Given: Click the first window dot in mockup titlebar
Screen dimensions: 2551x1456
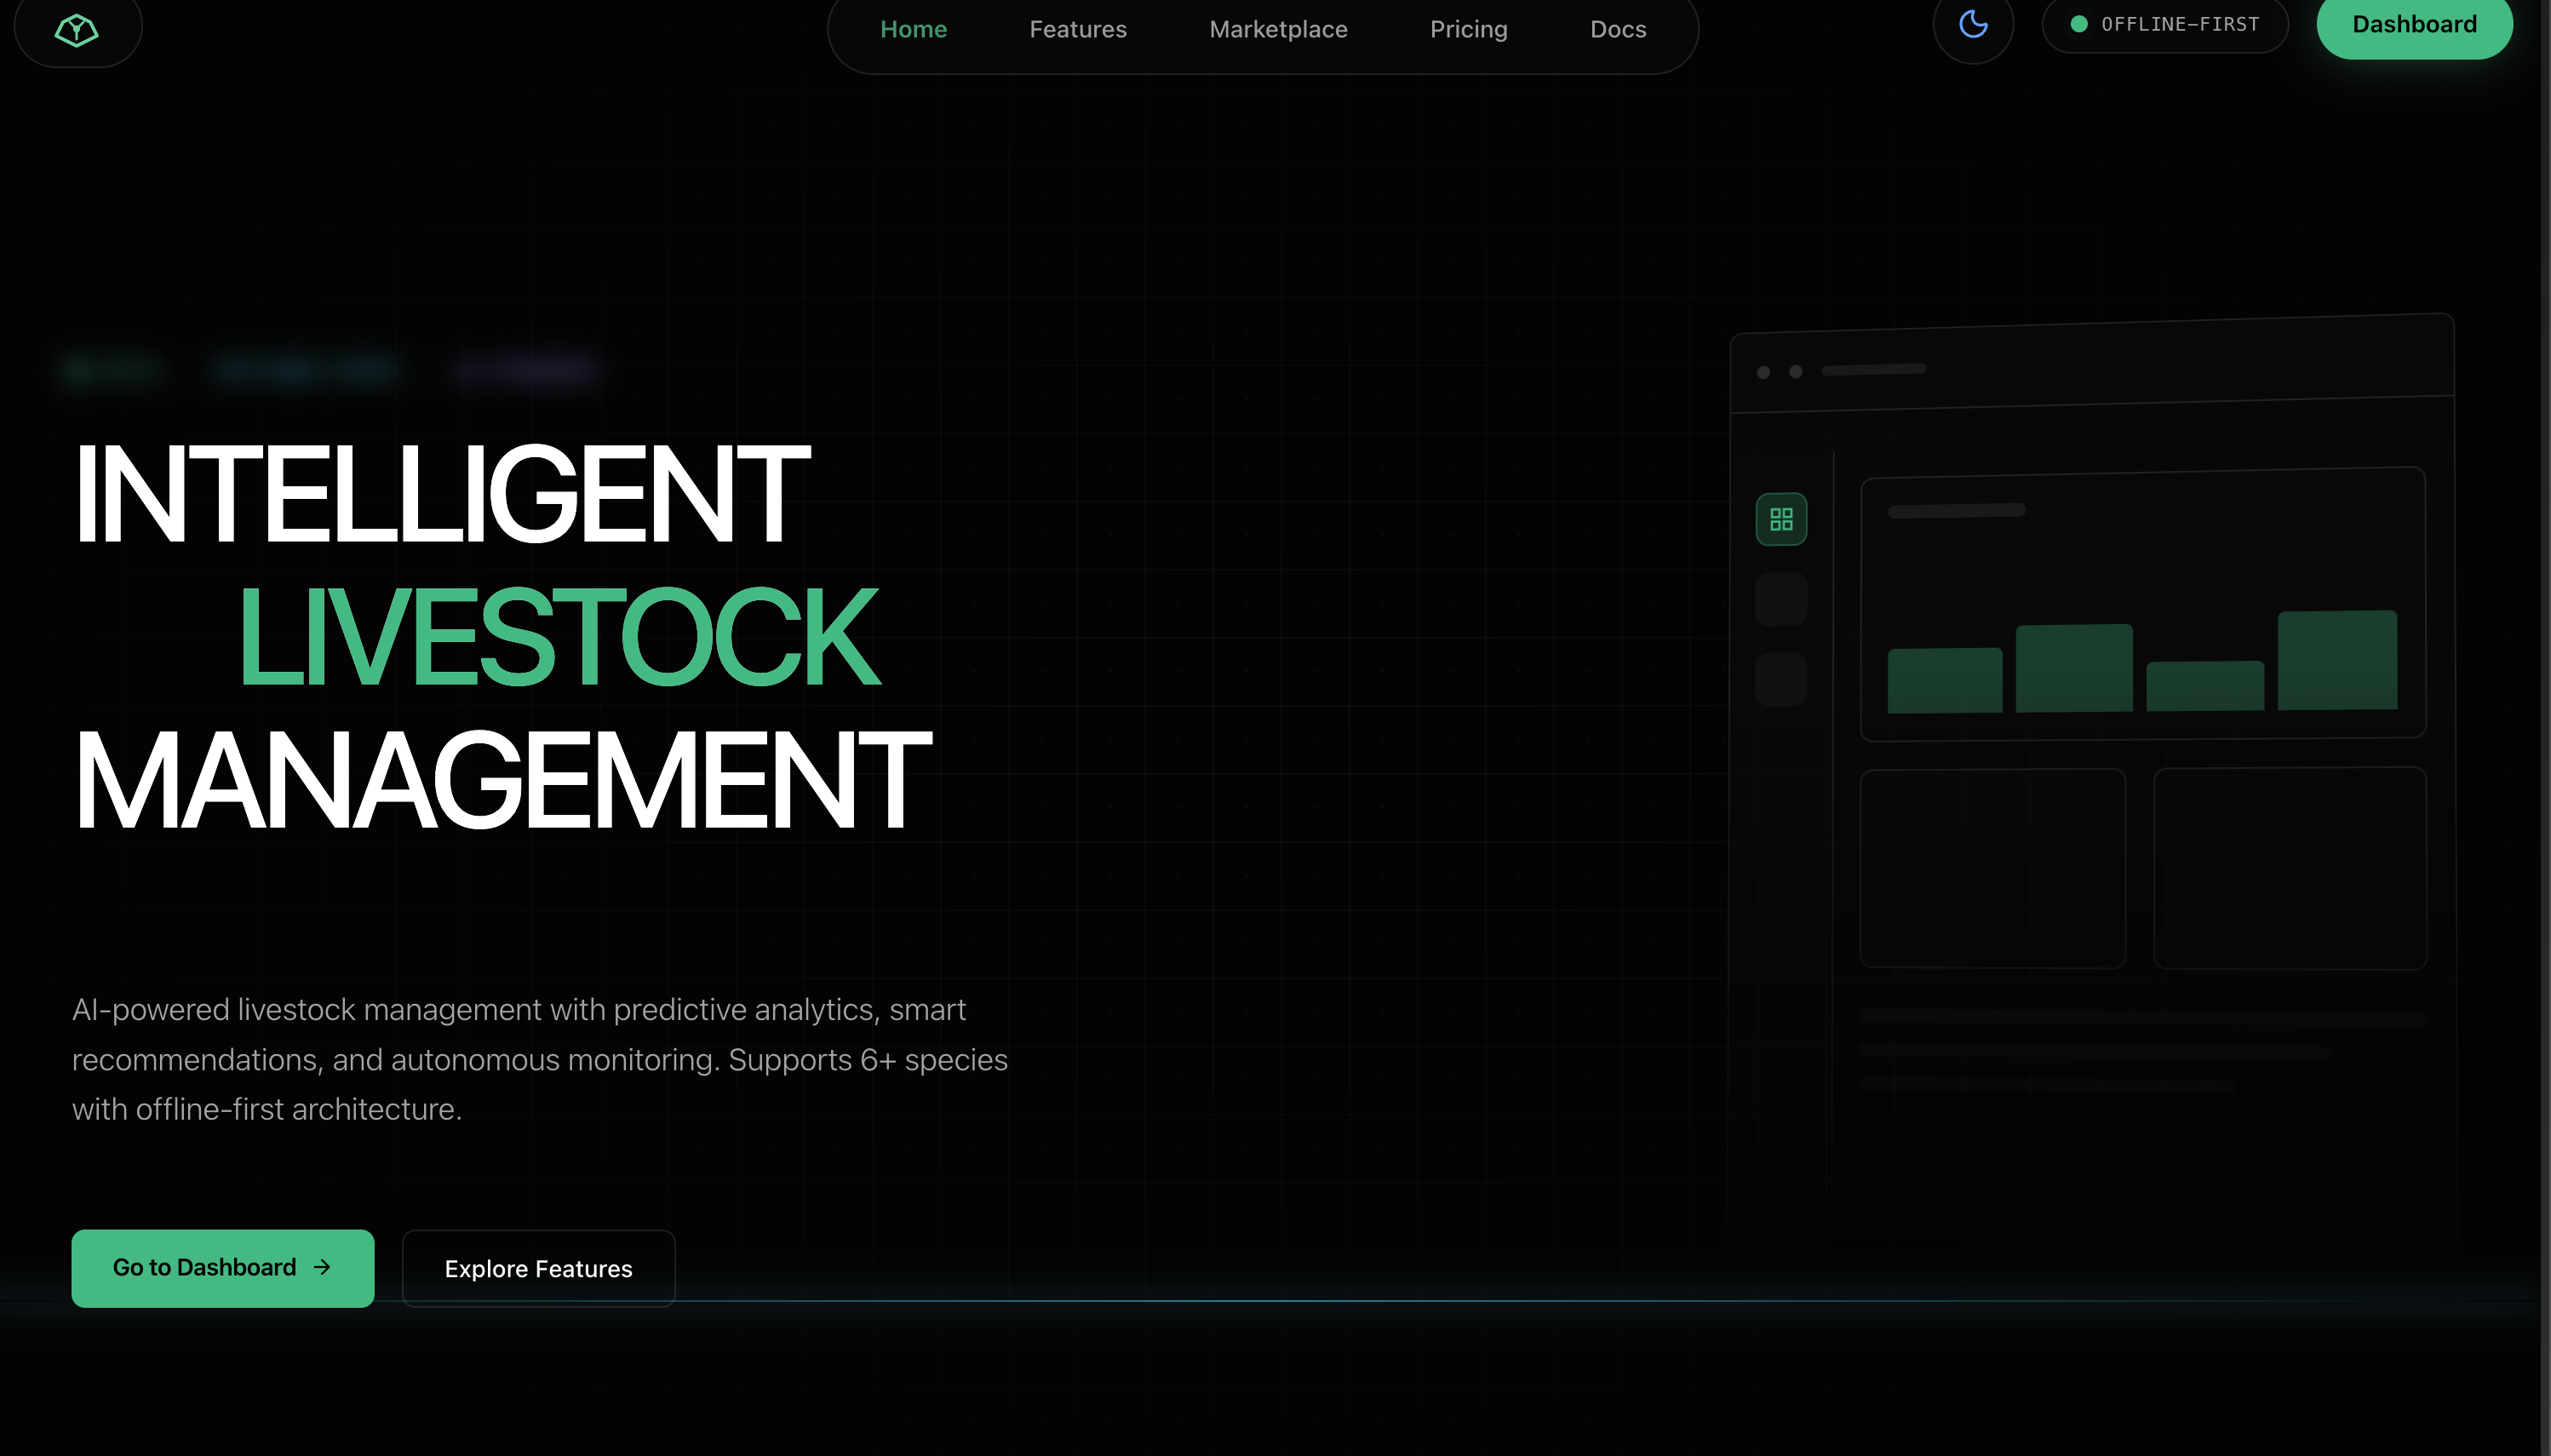Looking at the screenshot, I should (1763, 372).
